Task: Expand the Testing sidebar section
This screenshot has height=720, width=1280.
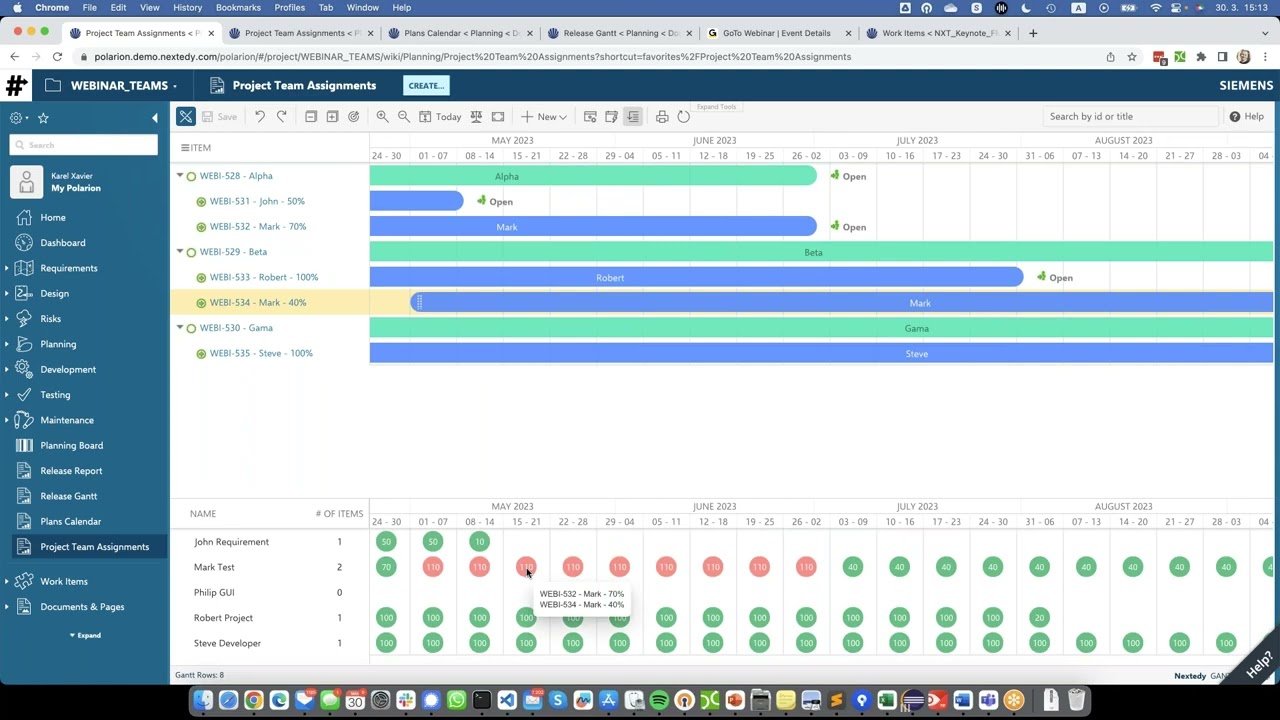Action: pyautogui.click(x=7, y=395)
